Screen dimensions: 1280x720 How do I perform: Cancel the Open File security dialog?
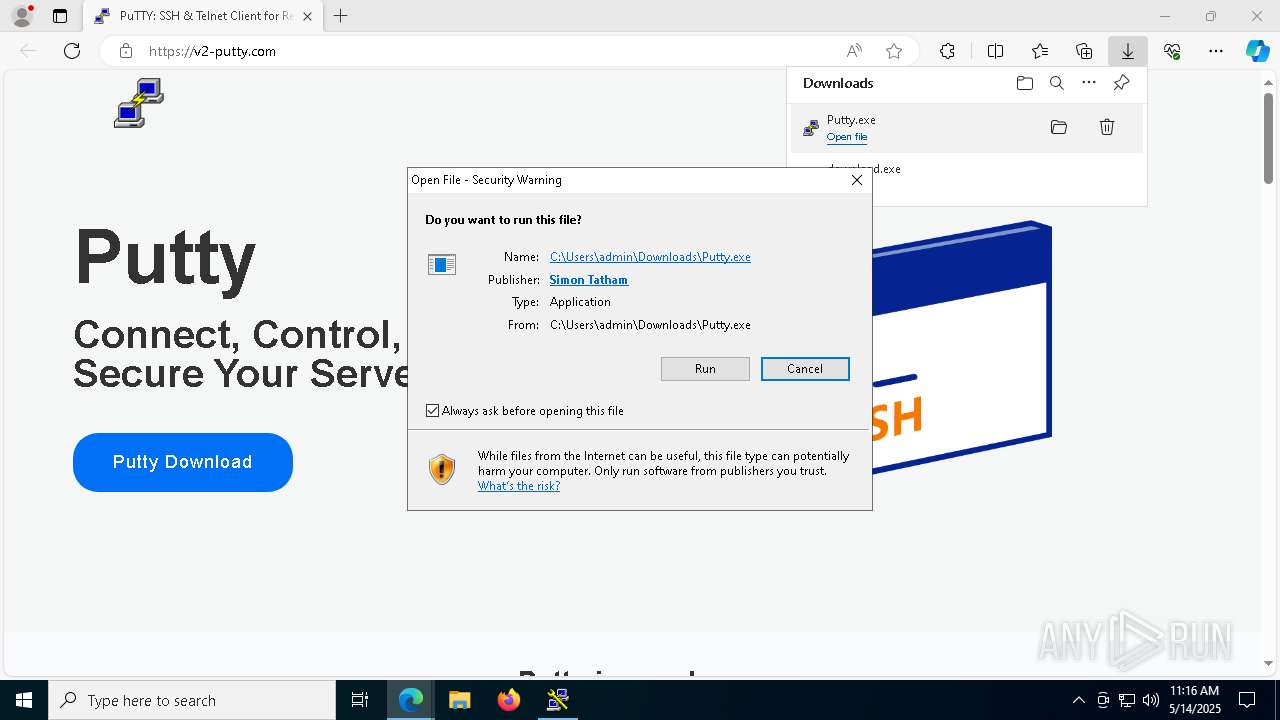(805, 369)
